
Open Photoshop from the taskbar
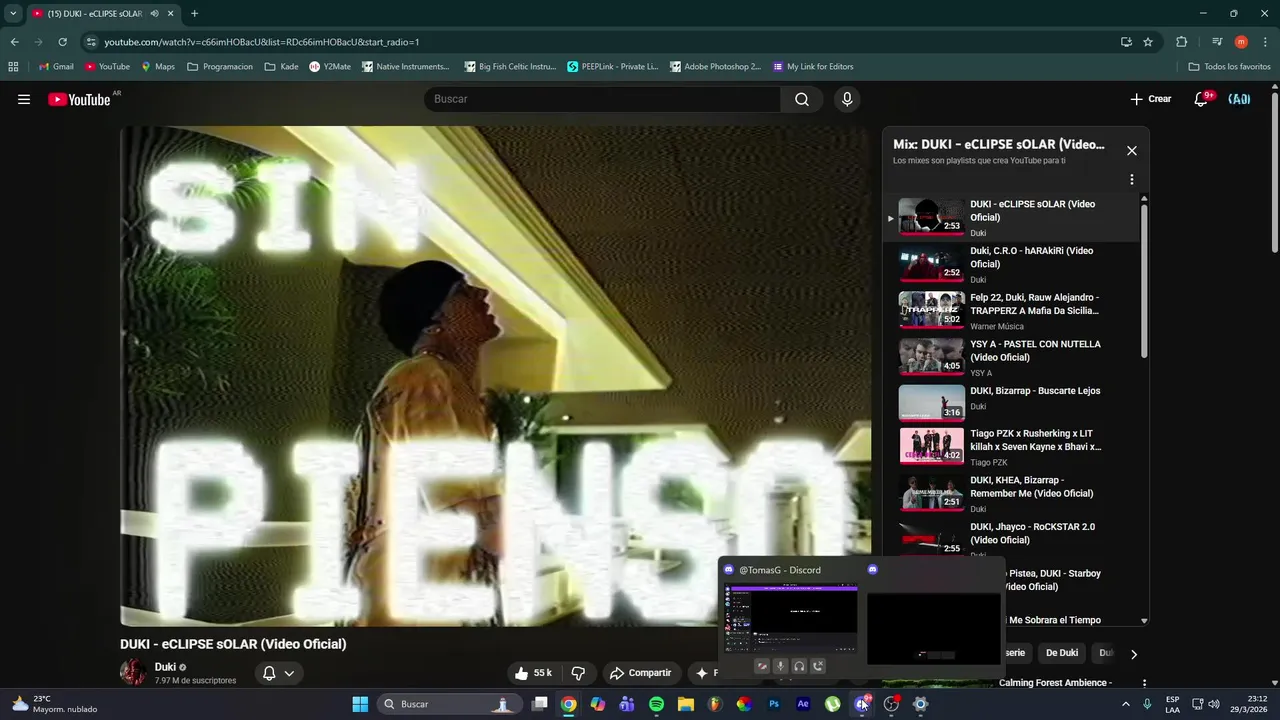[774, 704]
